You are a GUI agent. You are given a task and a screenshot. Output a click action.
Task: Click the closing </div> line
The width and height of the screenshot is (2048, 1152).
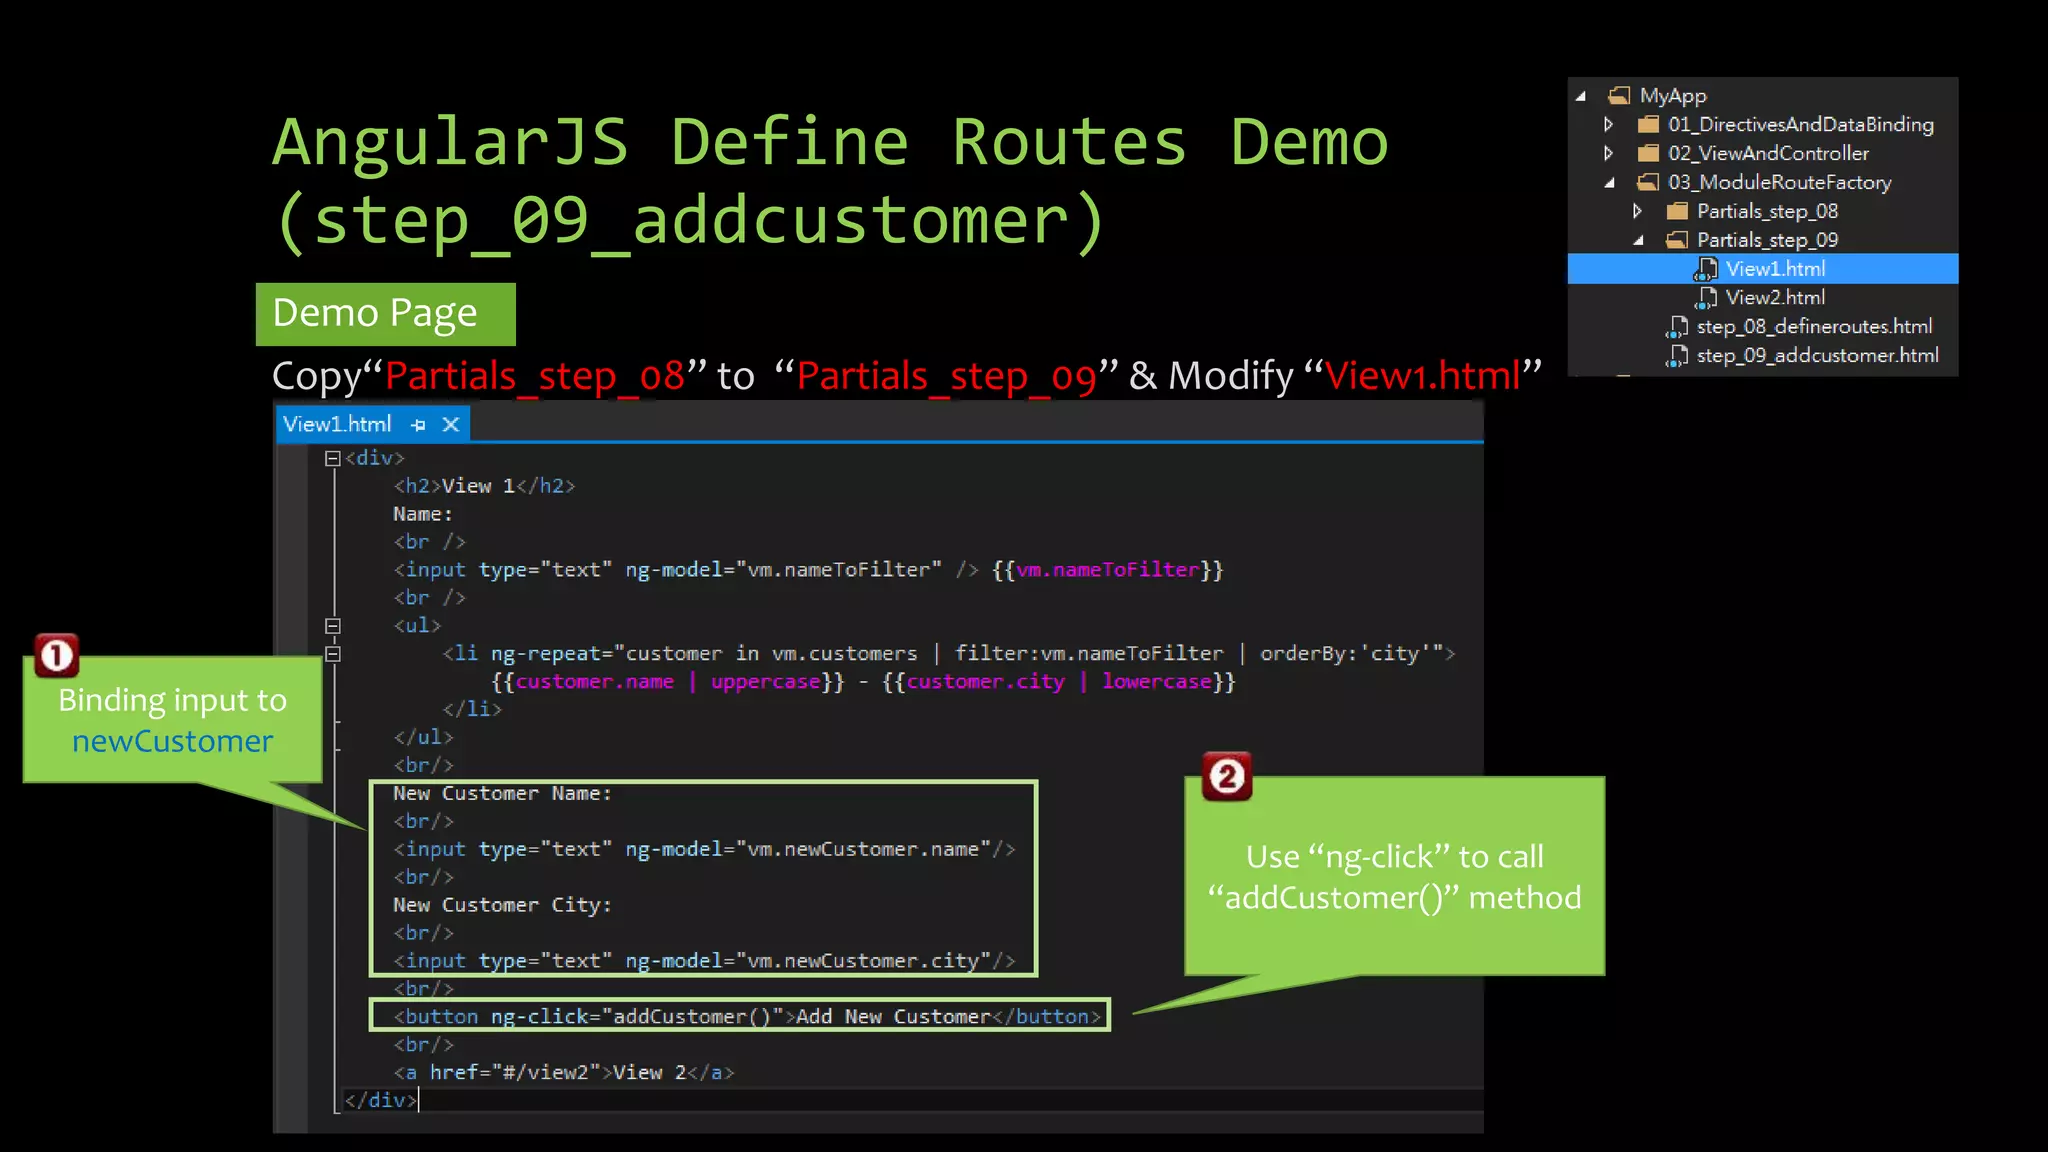(x=380, y=1100)
